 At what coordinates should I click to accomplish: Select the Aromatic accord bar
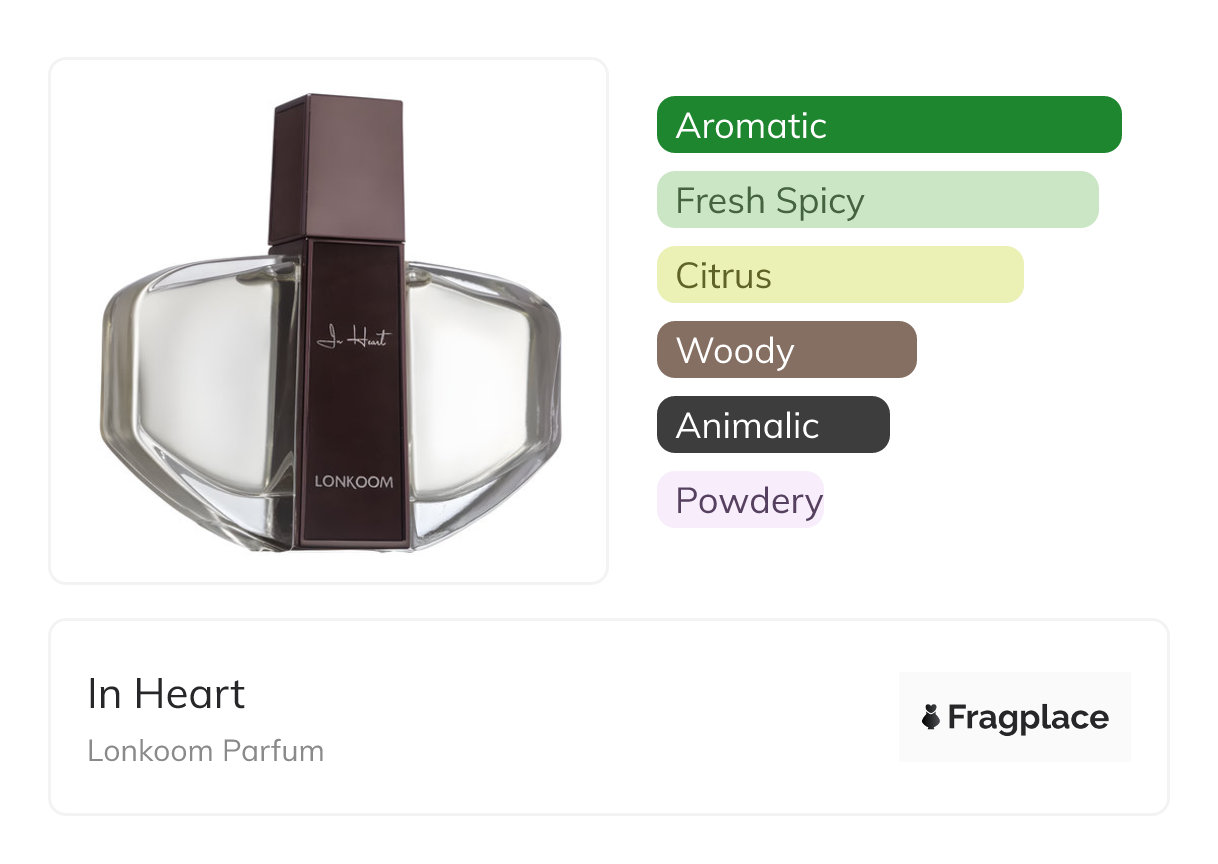pyautogui.click(x=888, y=125)
